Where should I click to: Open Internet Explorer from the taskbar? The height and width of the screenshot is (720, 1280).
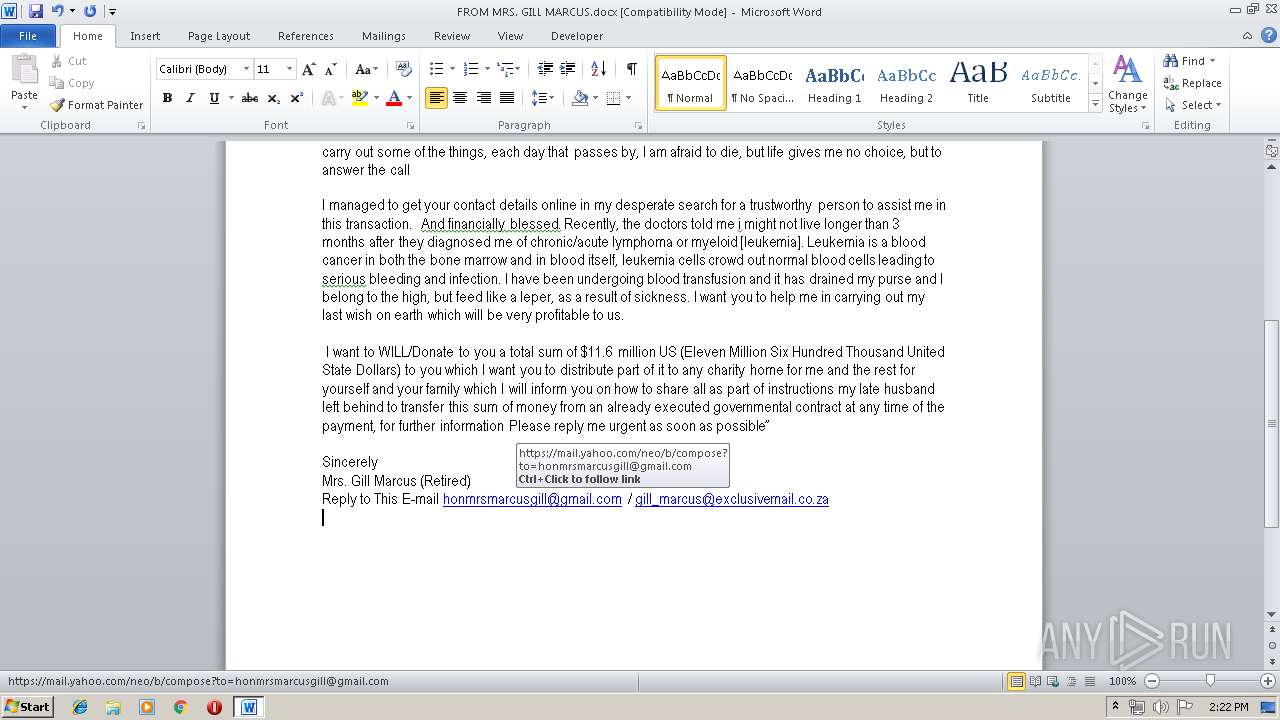pos(80,707)
